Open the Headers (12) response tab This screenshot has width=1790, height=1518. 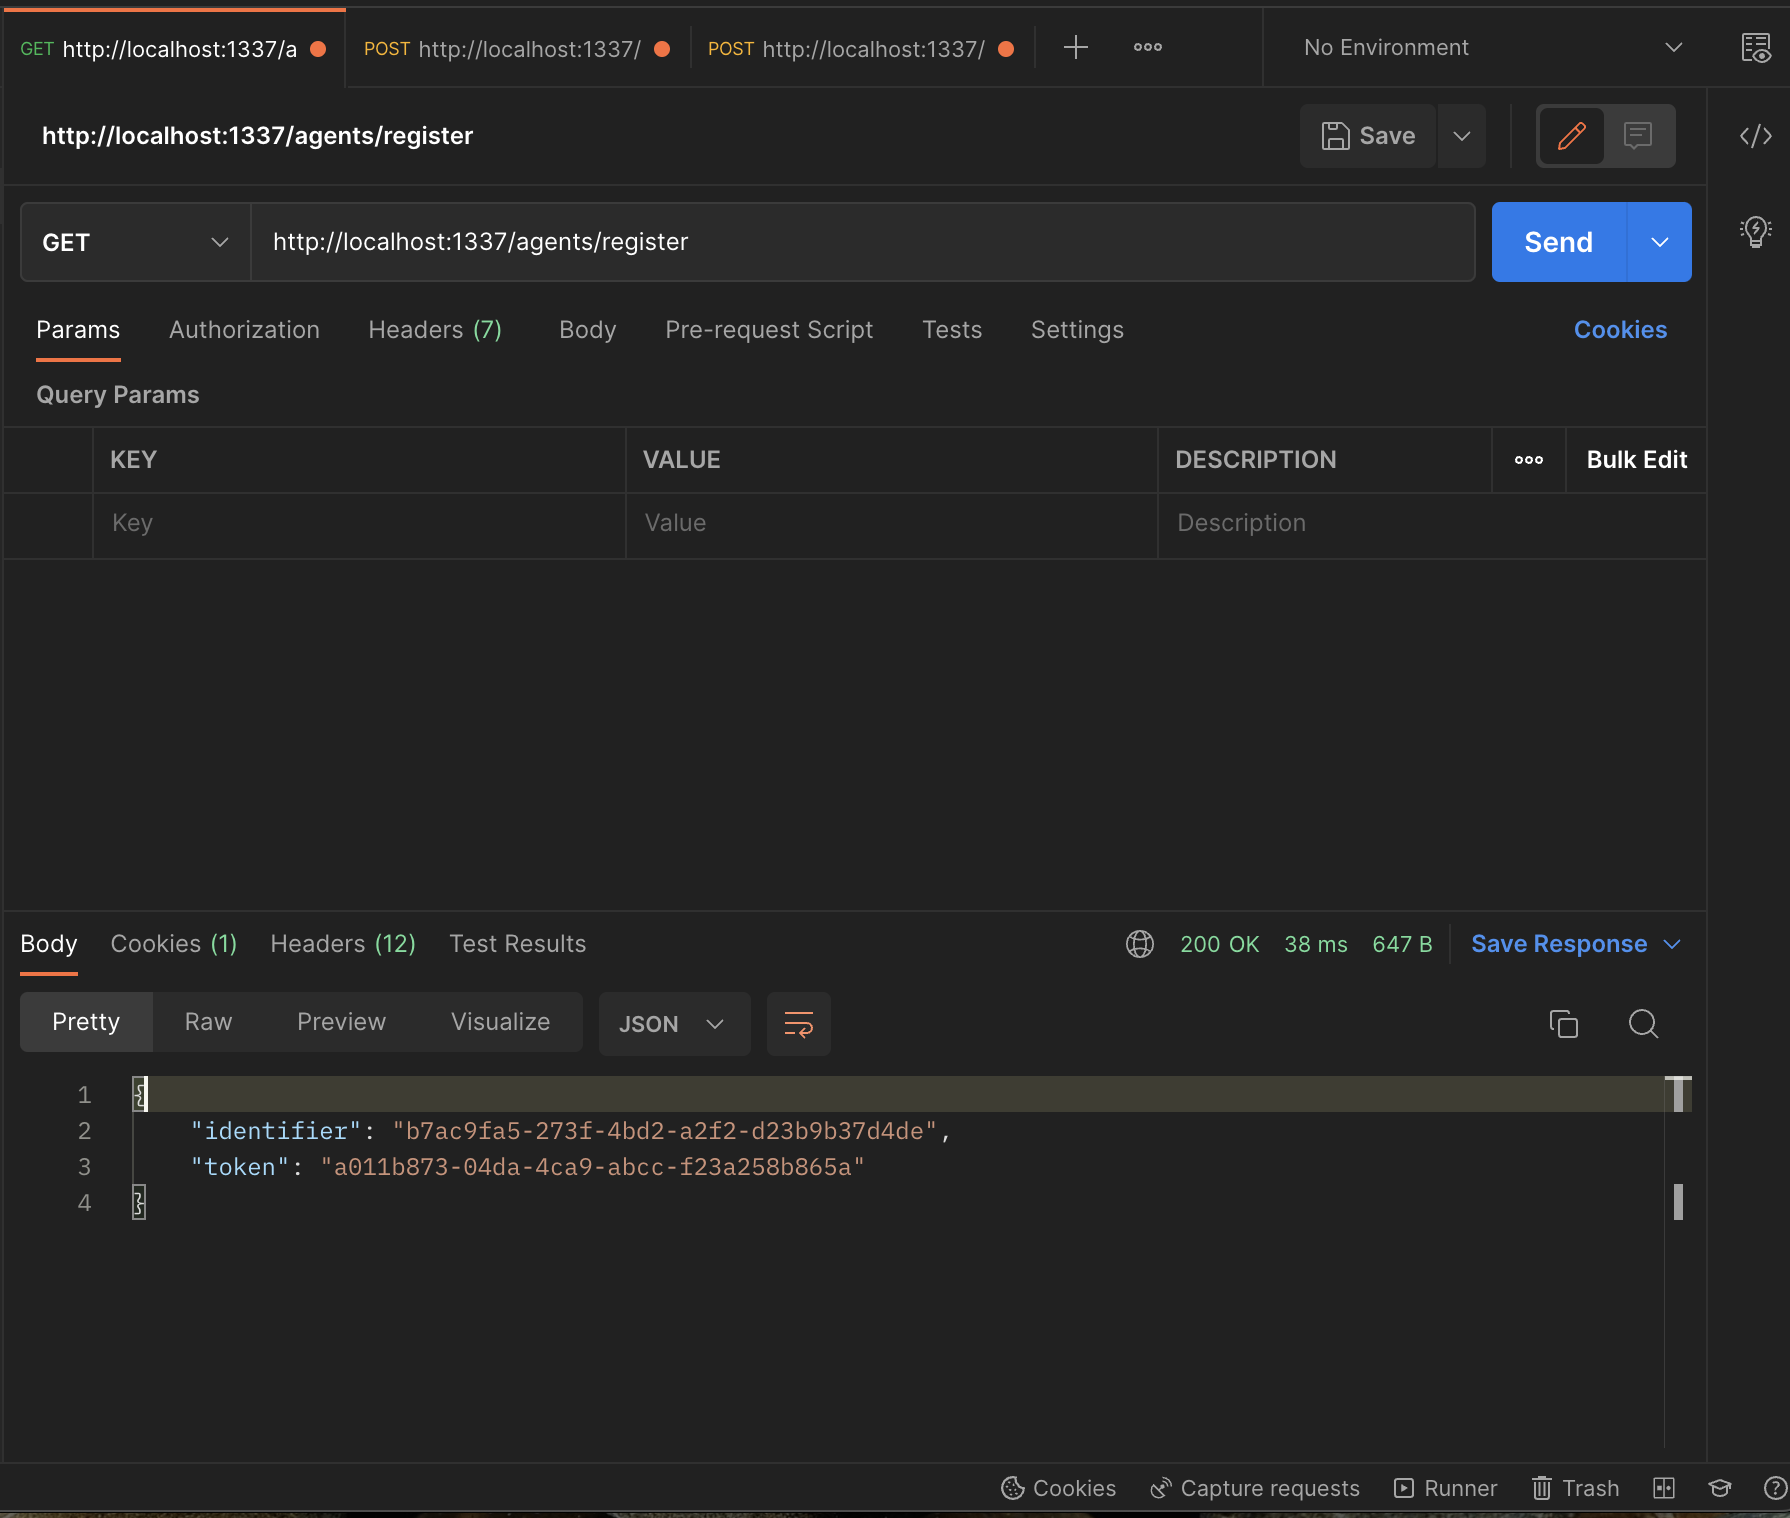click(342, 944)
